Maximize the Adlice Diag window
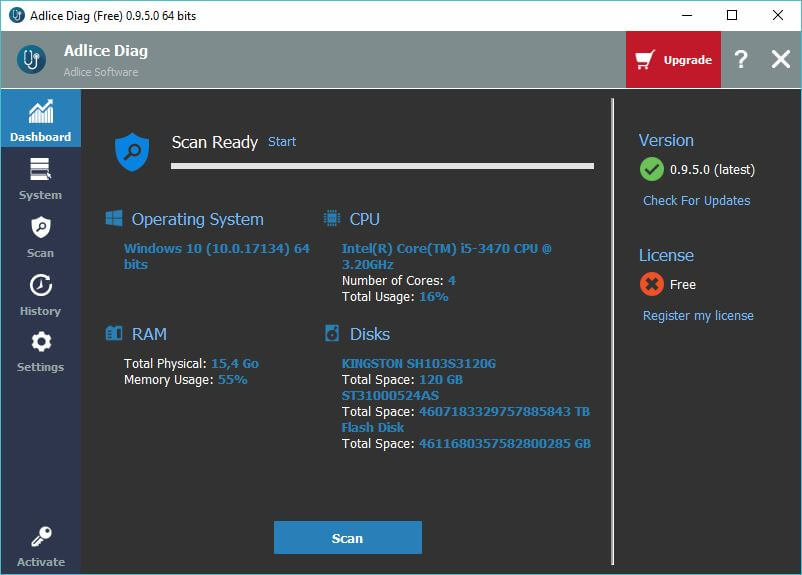The width and height of the screenshot is (802, 575). point(732,15)
